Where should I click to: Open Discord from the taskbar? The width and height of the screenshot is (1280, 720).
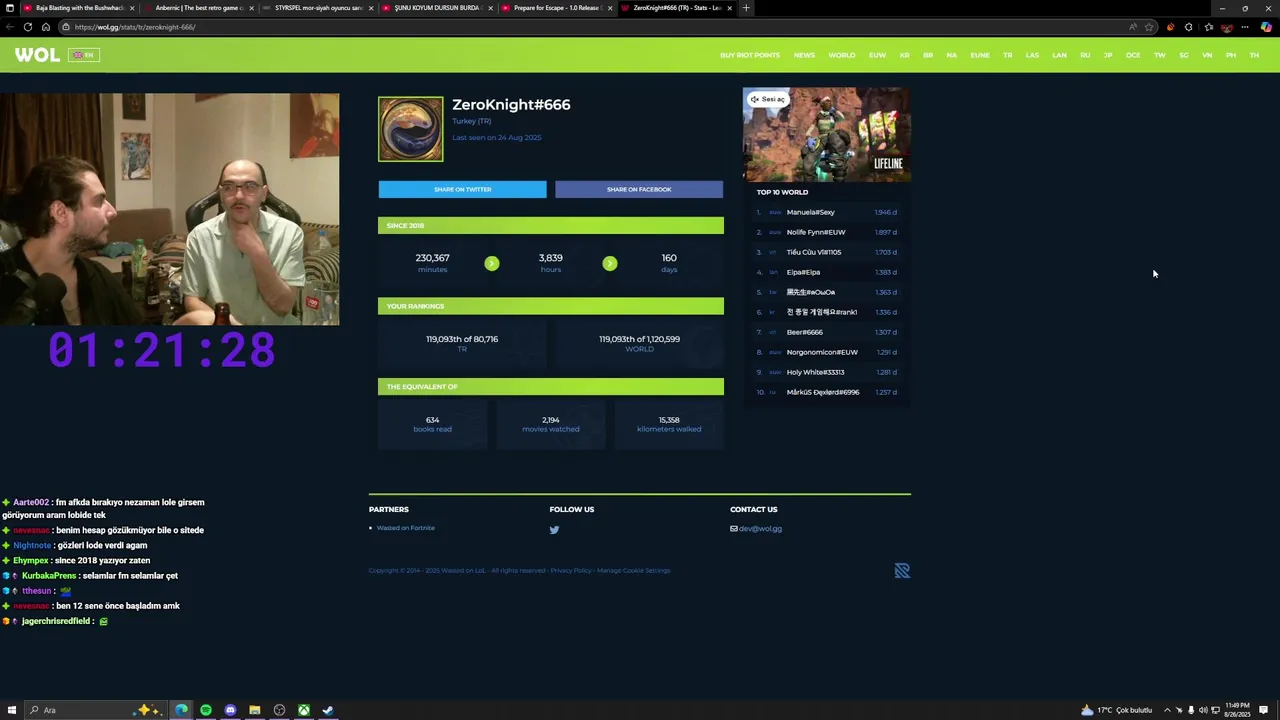click(x=230, y=710)
